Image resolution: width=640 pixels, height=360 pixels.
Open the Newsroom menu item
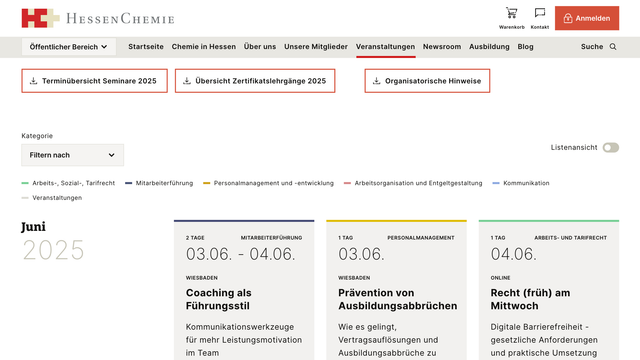pyautogui.click(x=442, y=47)
